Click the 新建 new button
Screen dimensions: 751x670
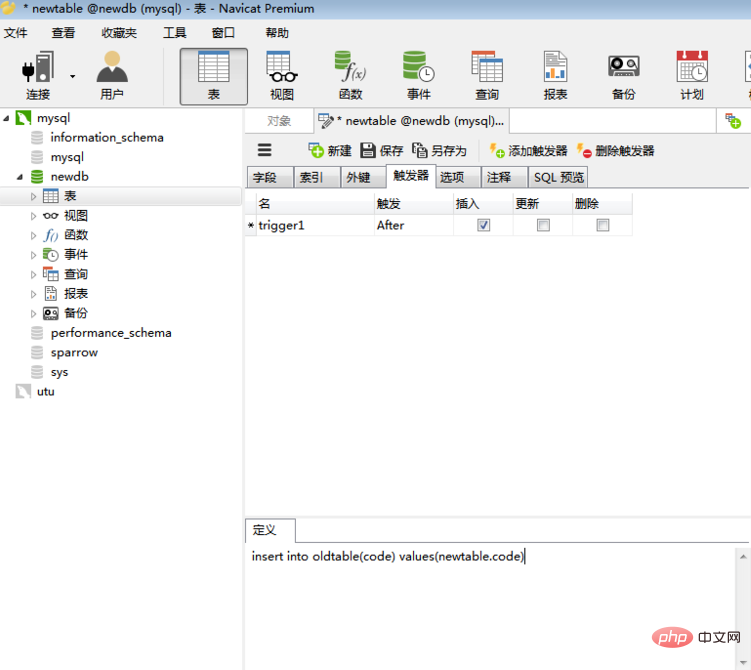(330, 150)
